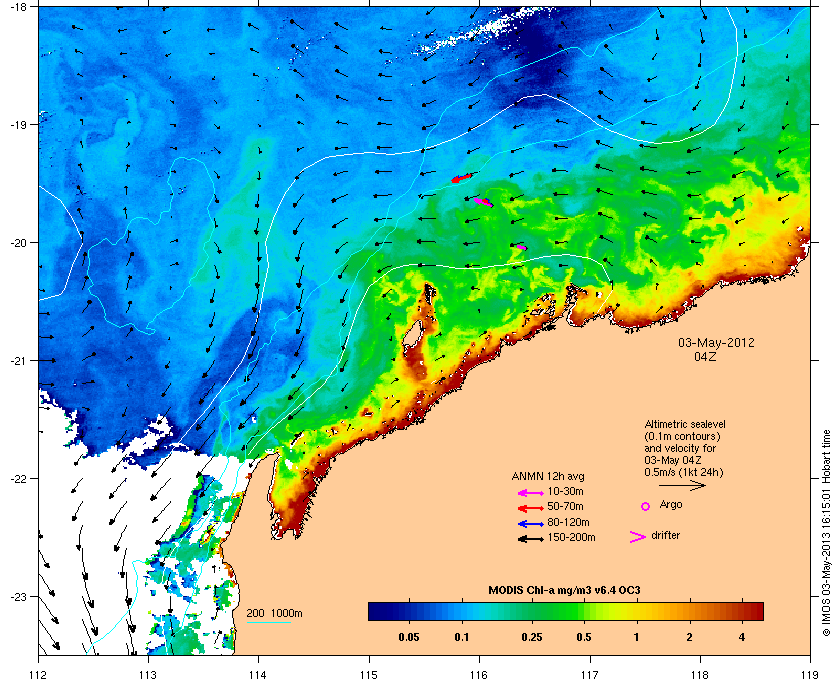Screen dimensions: 840x680
Task: Click the longitude label '119'
Action: point(810,674)
